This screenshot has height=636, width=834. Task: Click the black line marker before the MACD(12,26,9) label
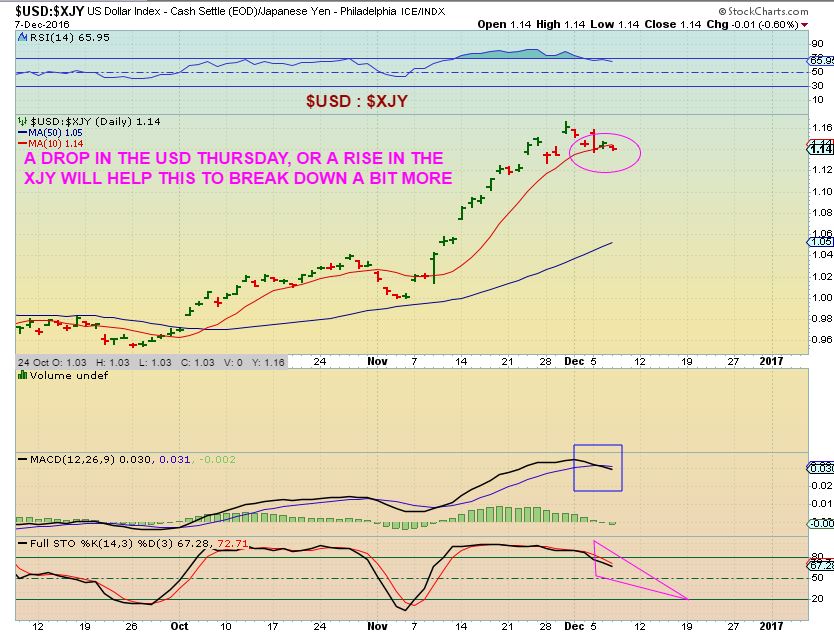[x=22, y=459]
